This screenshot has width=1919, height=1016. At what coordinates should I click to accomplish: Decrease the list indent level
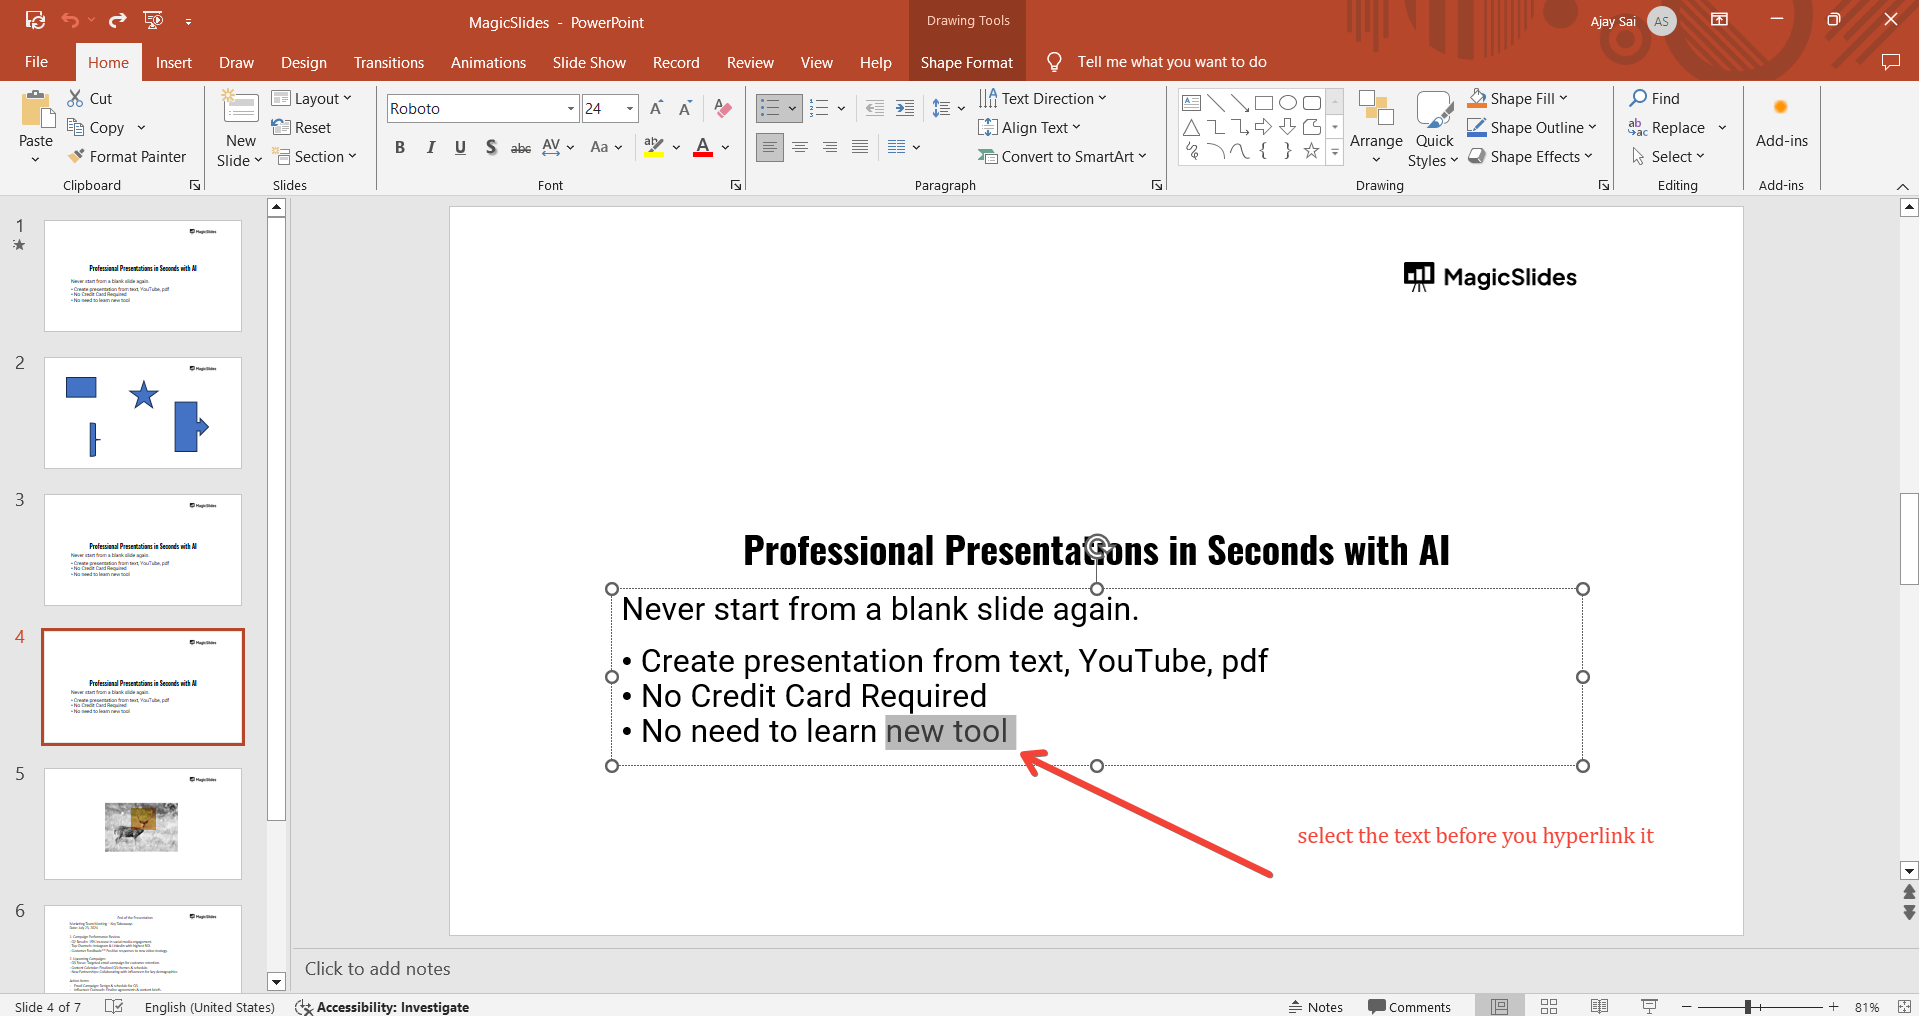pyautogui.click(x=874, y=109)
